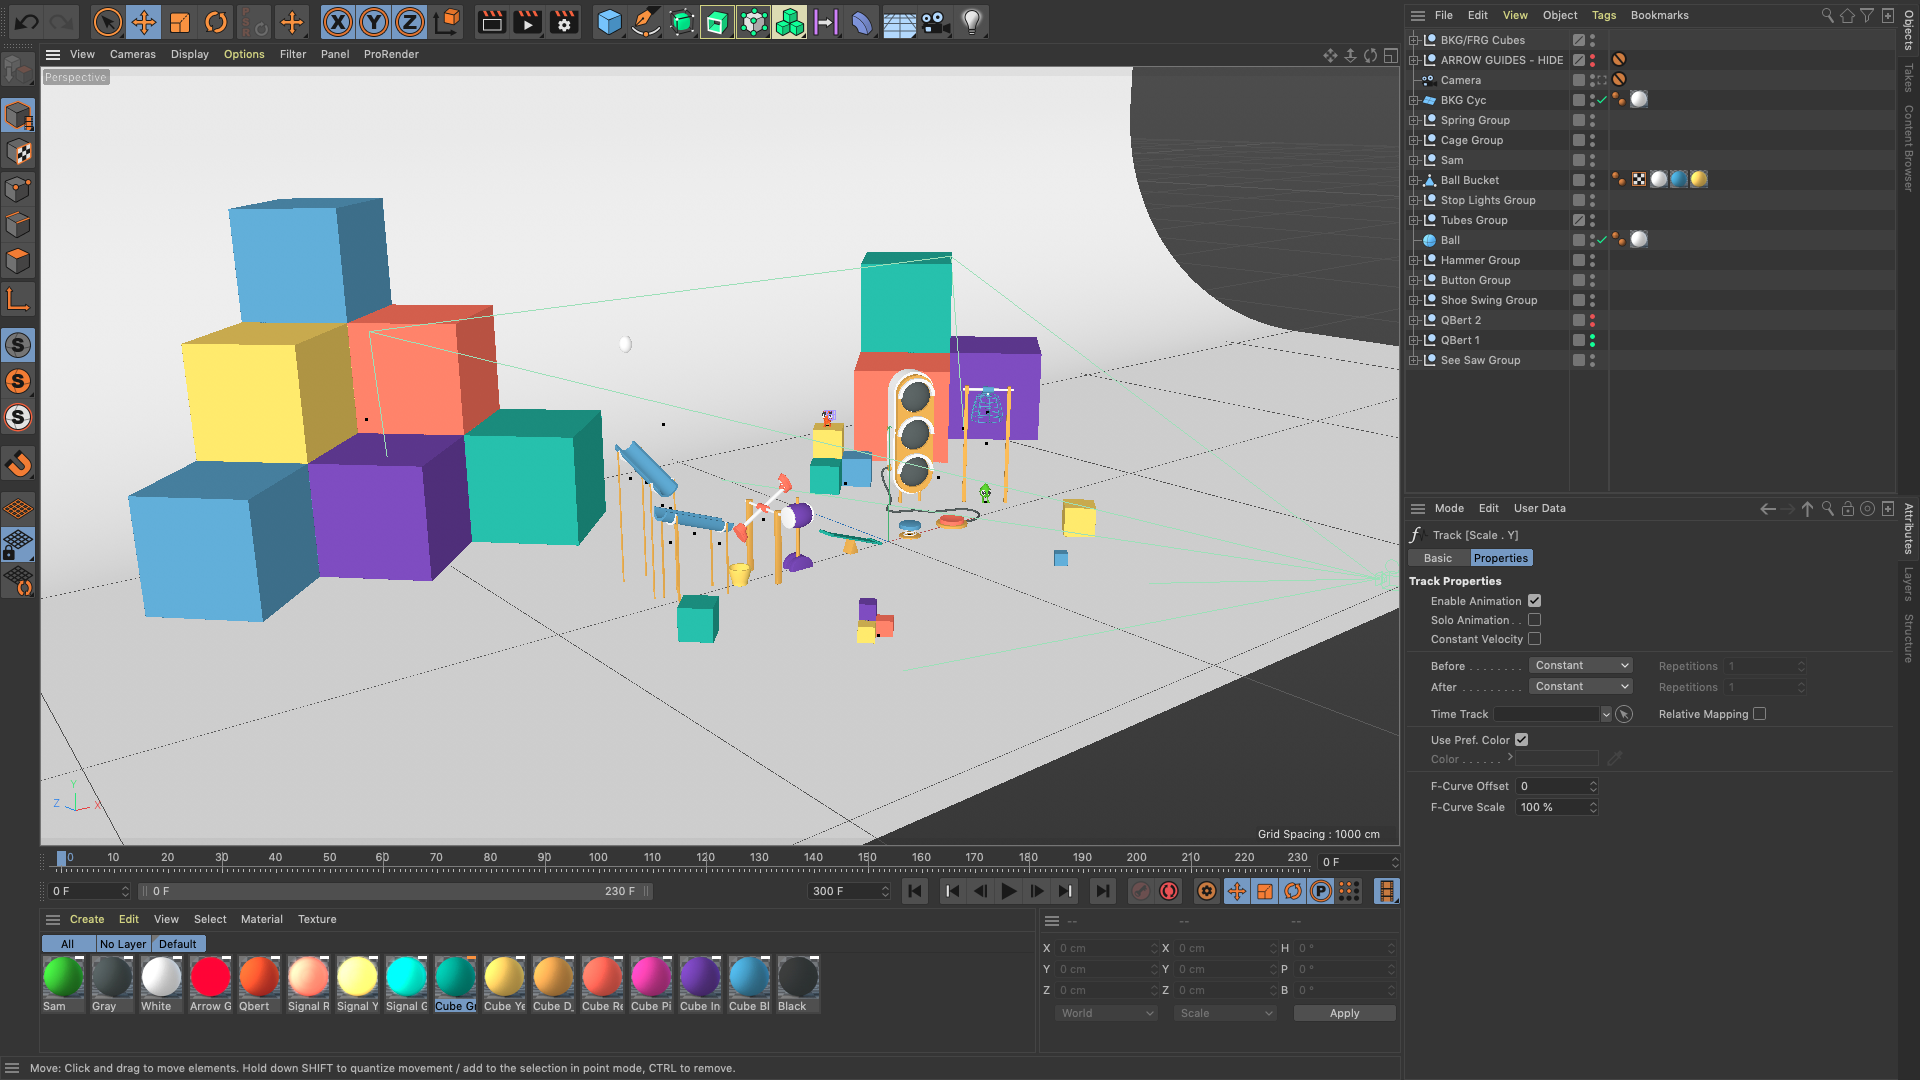Click the Undo arrow icon
Viewport: 1920px width, 1080px height.
pos(27,21)
